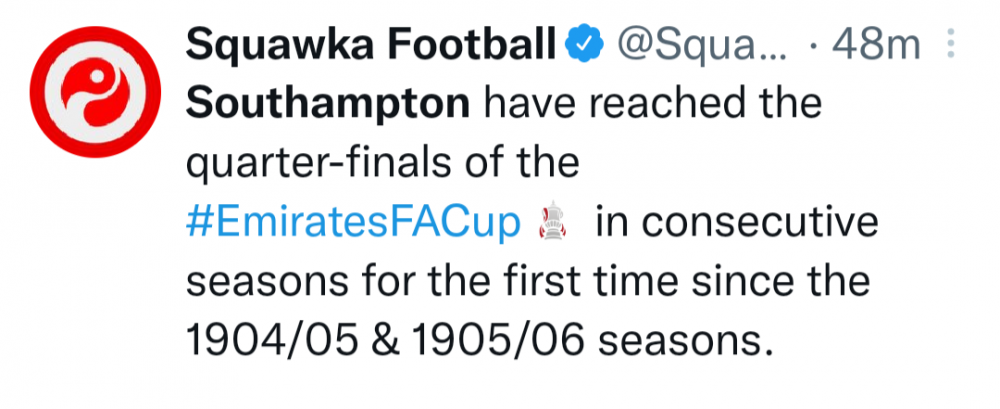Click the bold word Southampton
The height and width of the screenshot is (409, 1000).
[x=328, y=104]
